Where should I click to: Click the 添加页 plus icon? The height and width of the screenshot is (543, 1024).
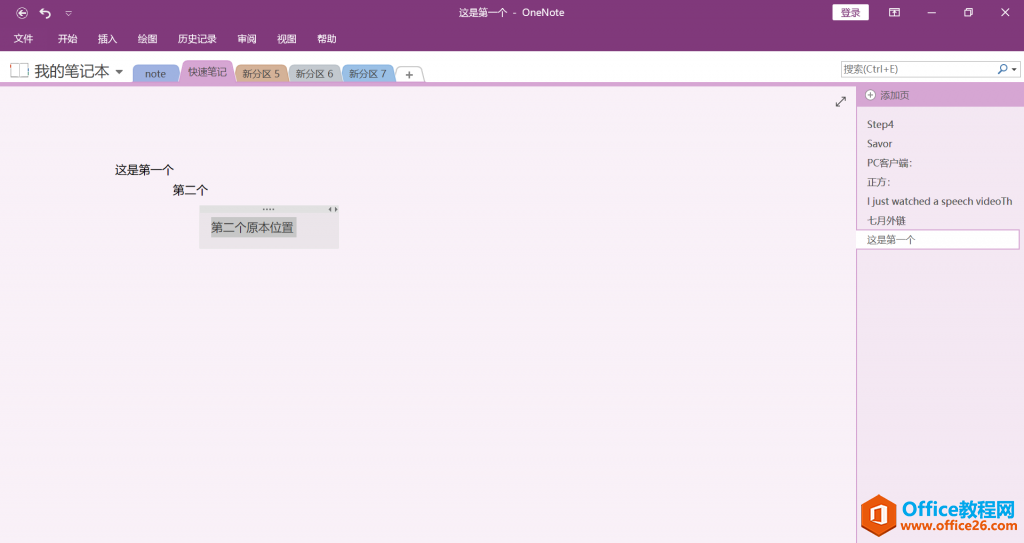pos(870,95)
